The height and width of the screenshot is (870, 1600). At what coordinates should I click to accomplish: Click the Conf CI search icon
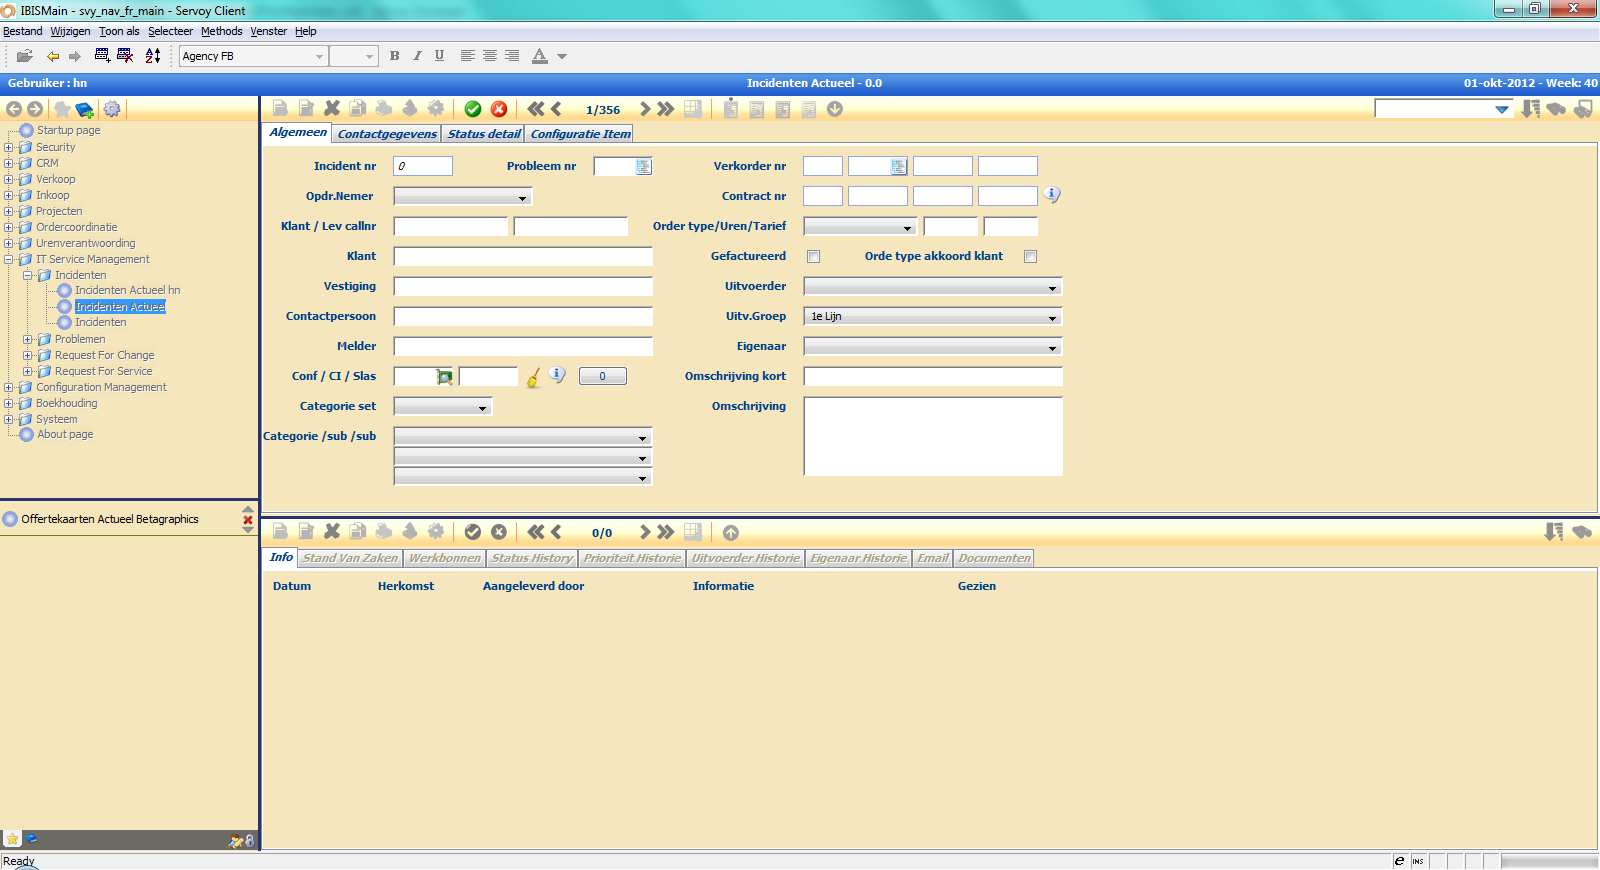[x=445, y=376]
